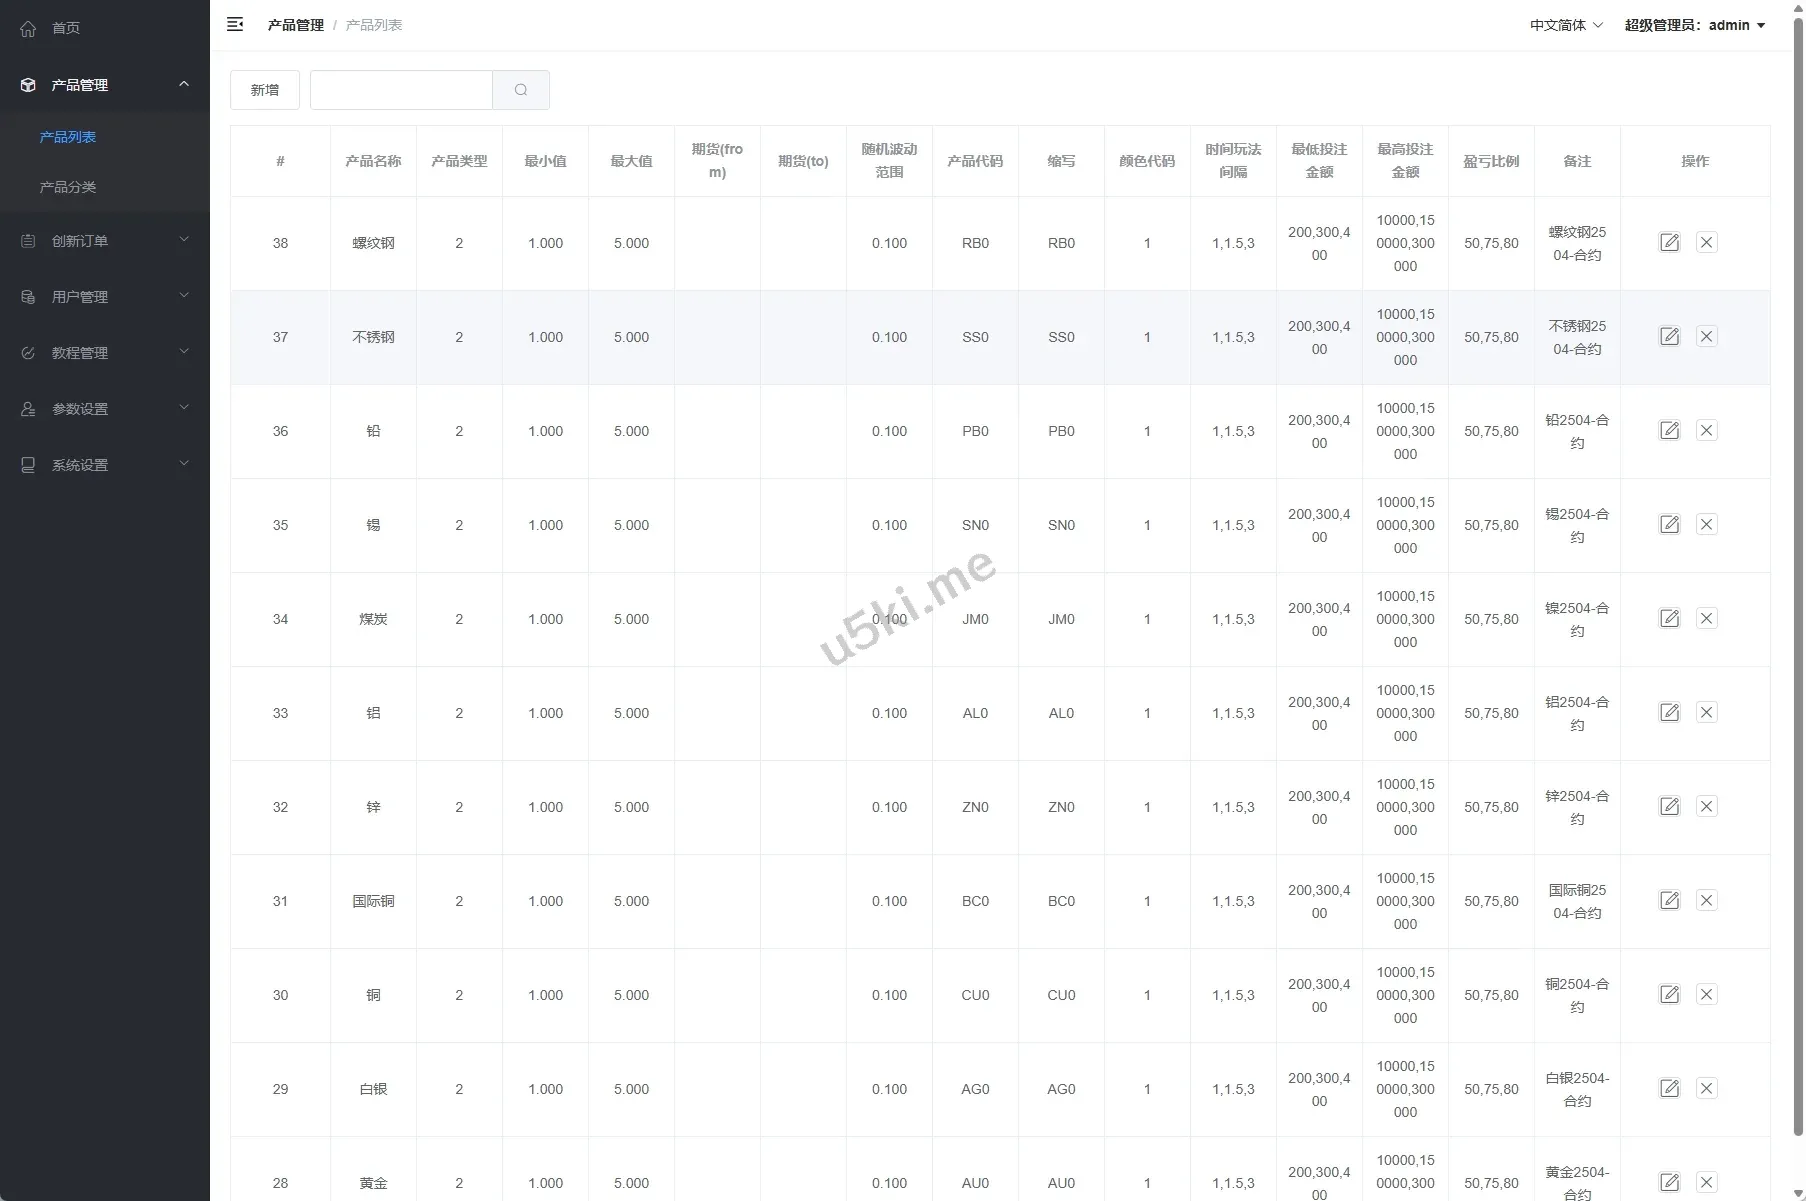The width and height of the screenshot is (1806, 1201).
Task: Expand the 用户管理 sidebar menu
Action: pos(105,297)
